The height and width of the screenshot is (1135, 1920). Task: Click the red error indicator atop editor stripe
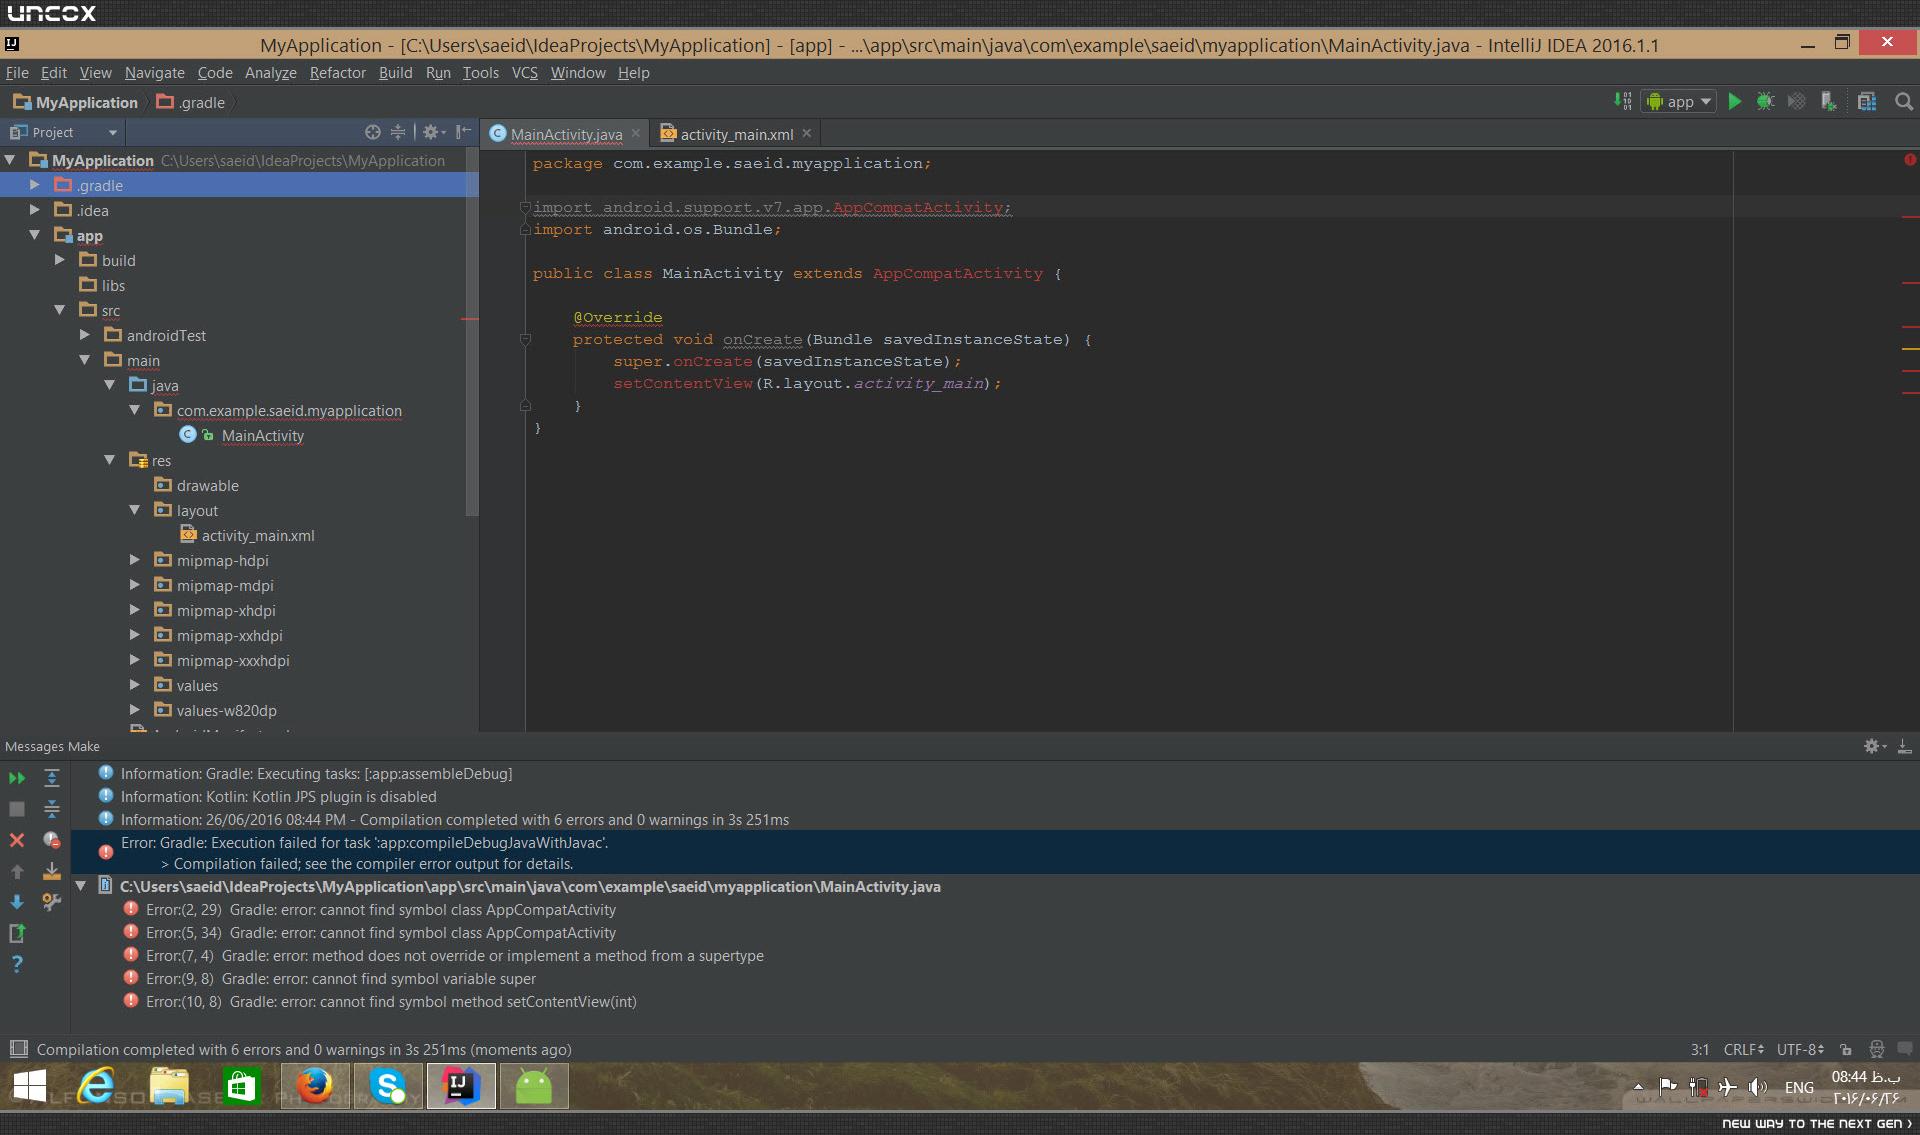[x=1910, y=160]
